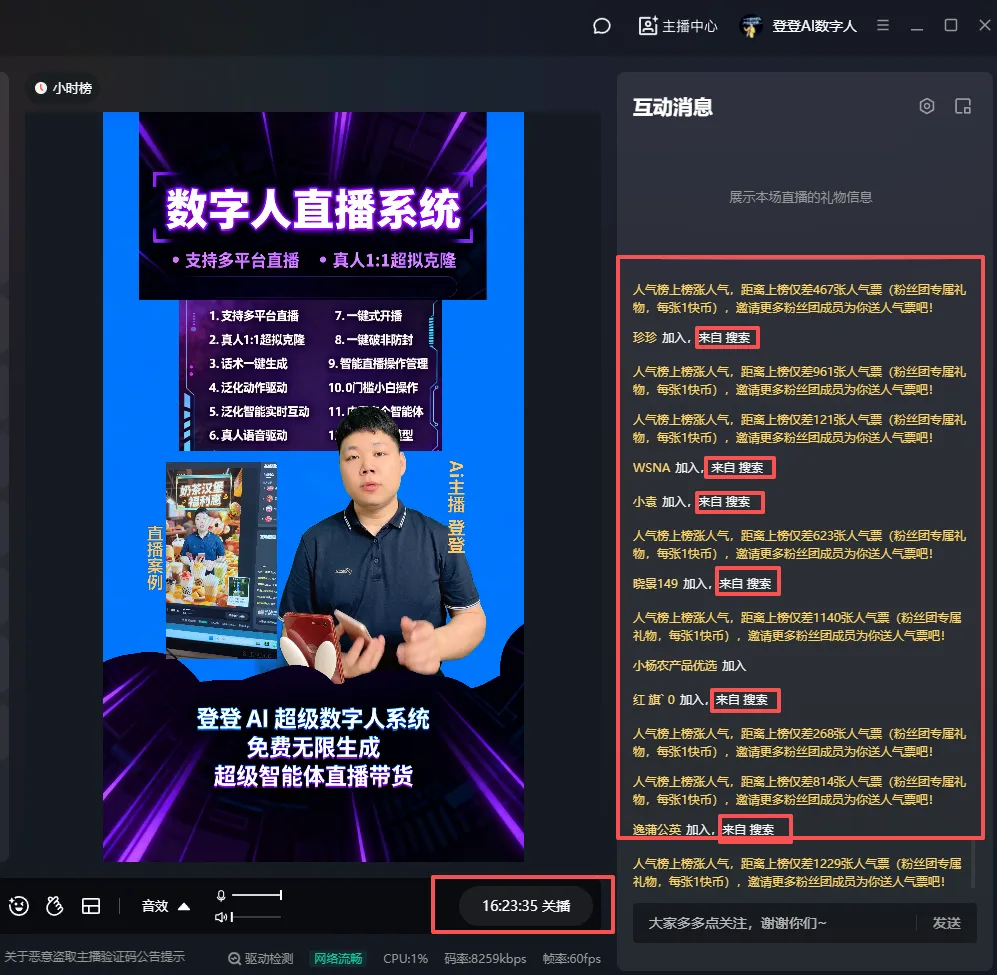This screenshot has width=997, height=975.
Task: Click the 音效 sound effects label
Action: point(155,906)
